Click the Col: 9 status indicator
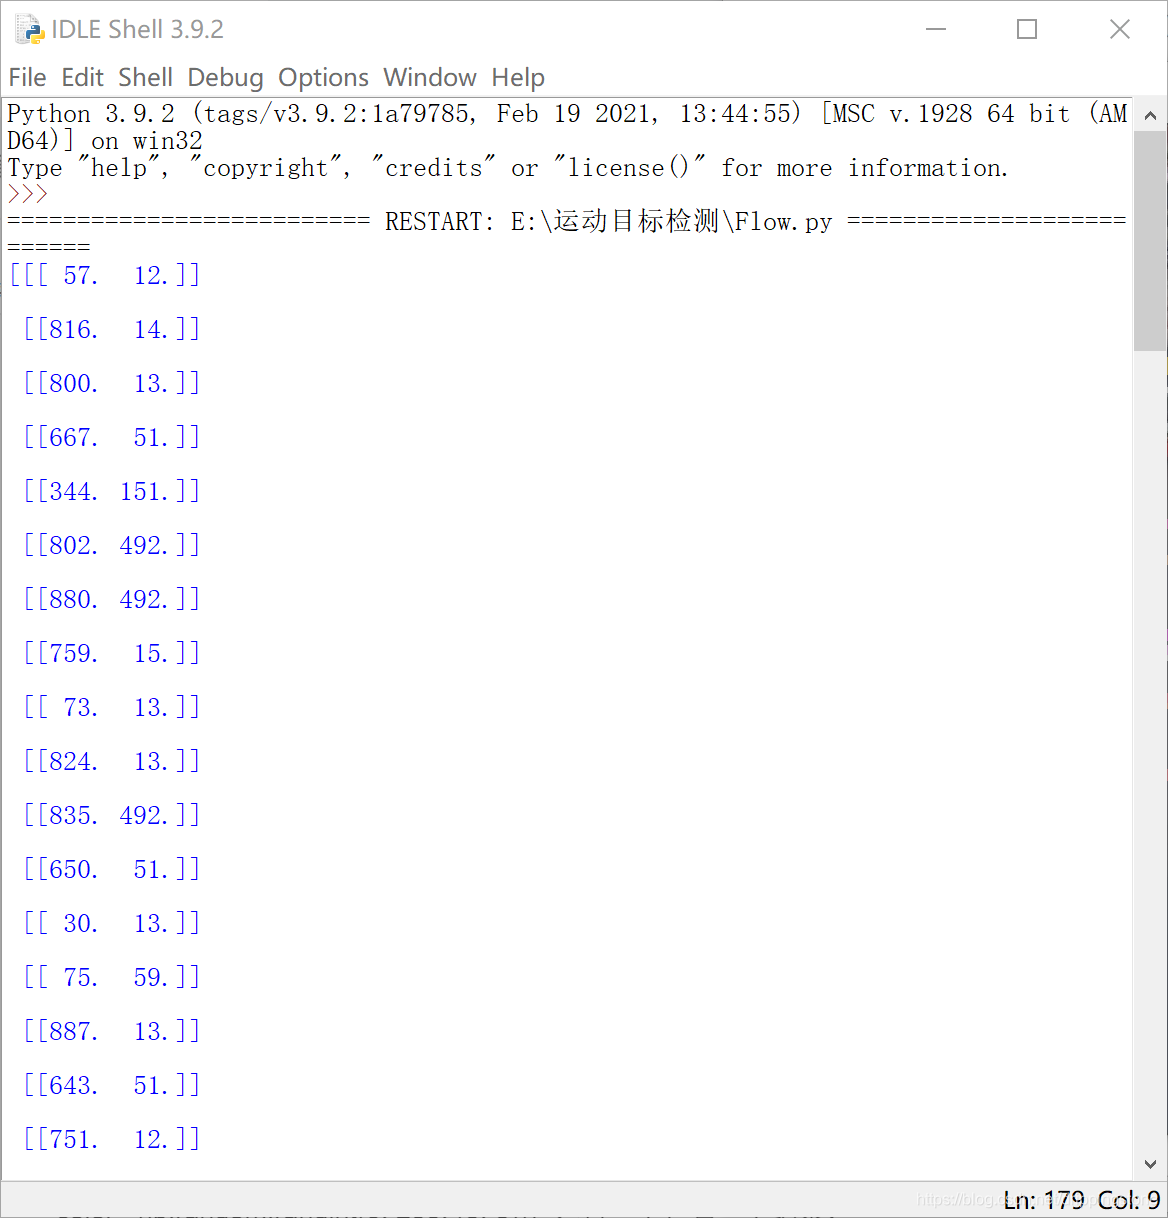Viewport: 1168px width, 1218px height. (x=1129, y=1200)
